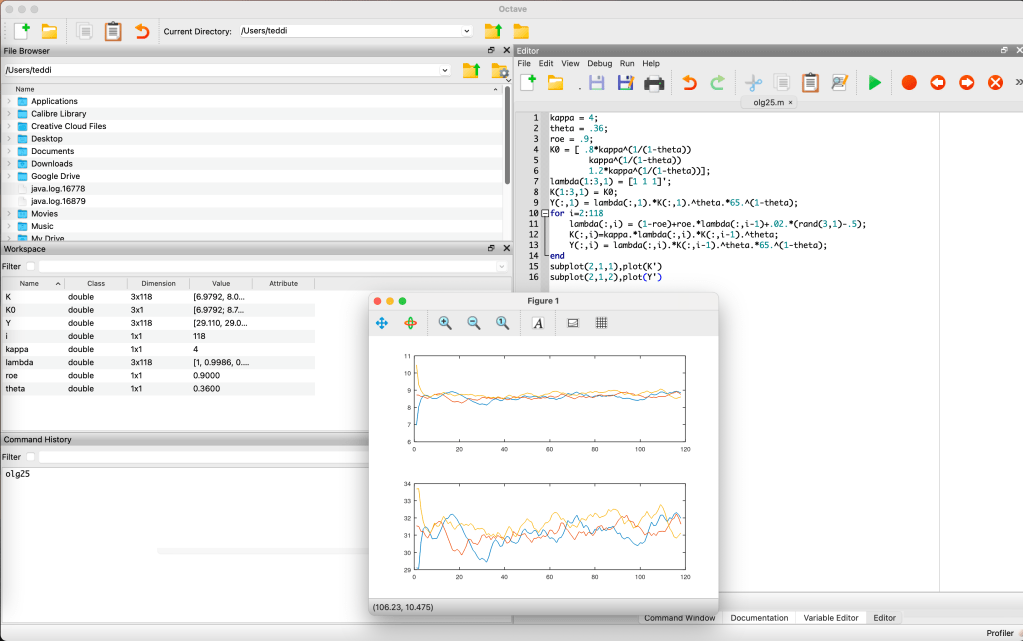Open the File Browser path dropdown
Image resolution: width=1023 pixels, height=641 pixels.
(x=444, y=70)
